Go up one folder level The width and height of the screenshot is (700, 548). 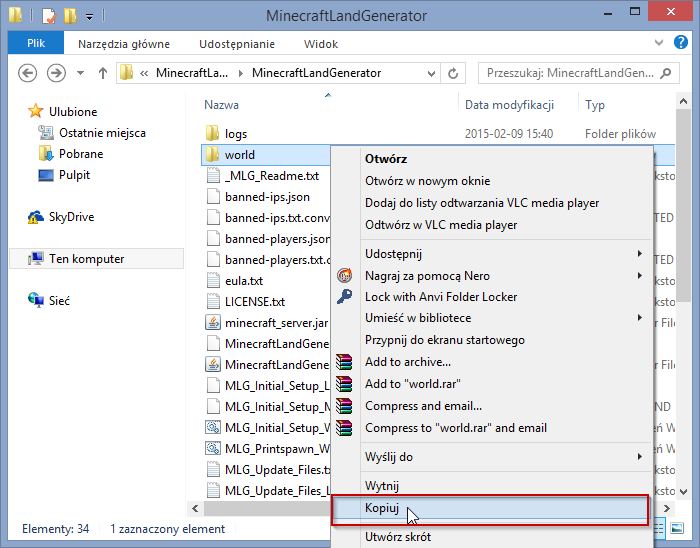tap(103, 73)
